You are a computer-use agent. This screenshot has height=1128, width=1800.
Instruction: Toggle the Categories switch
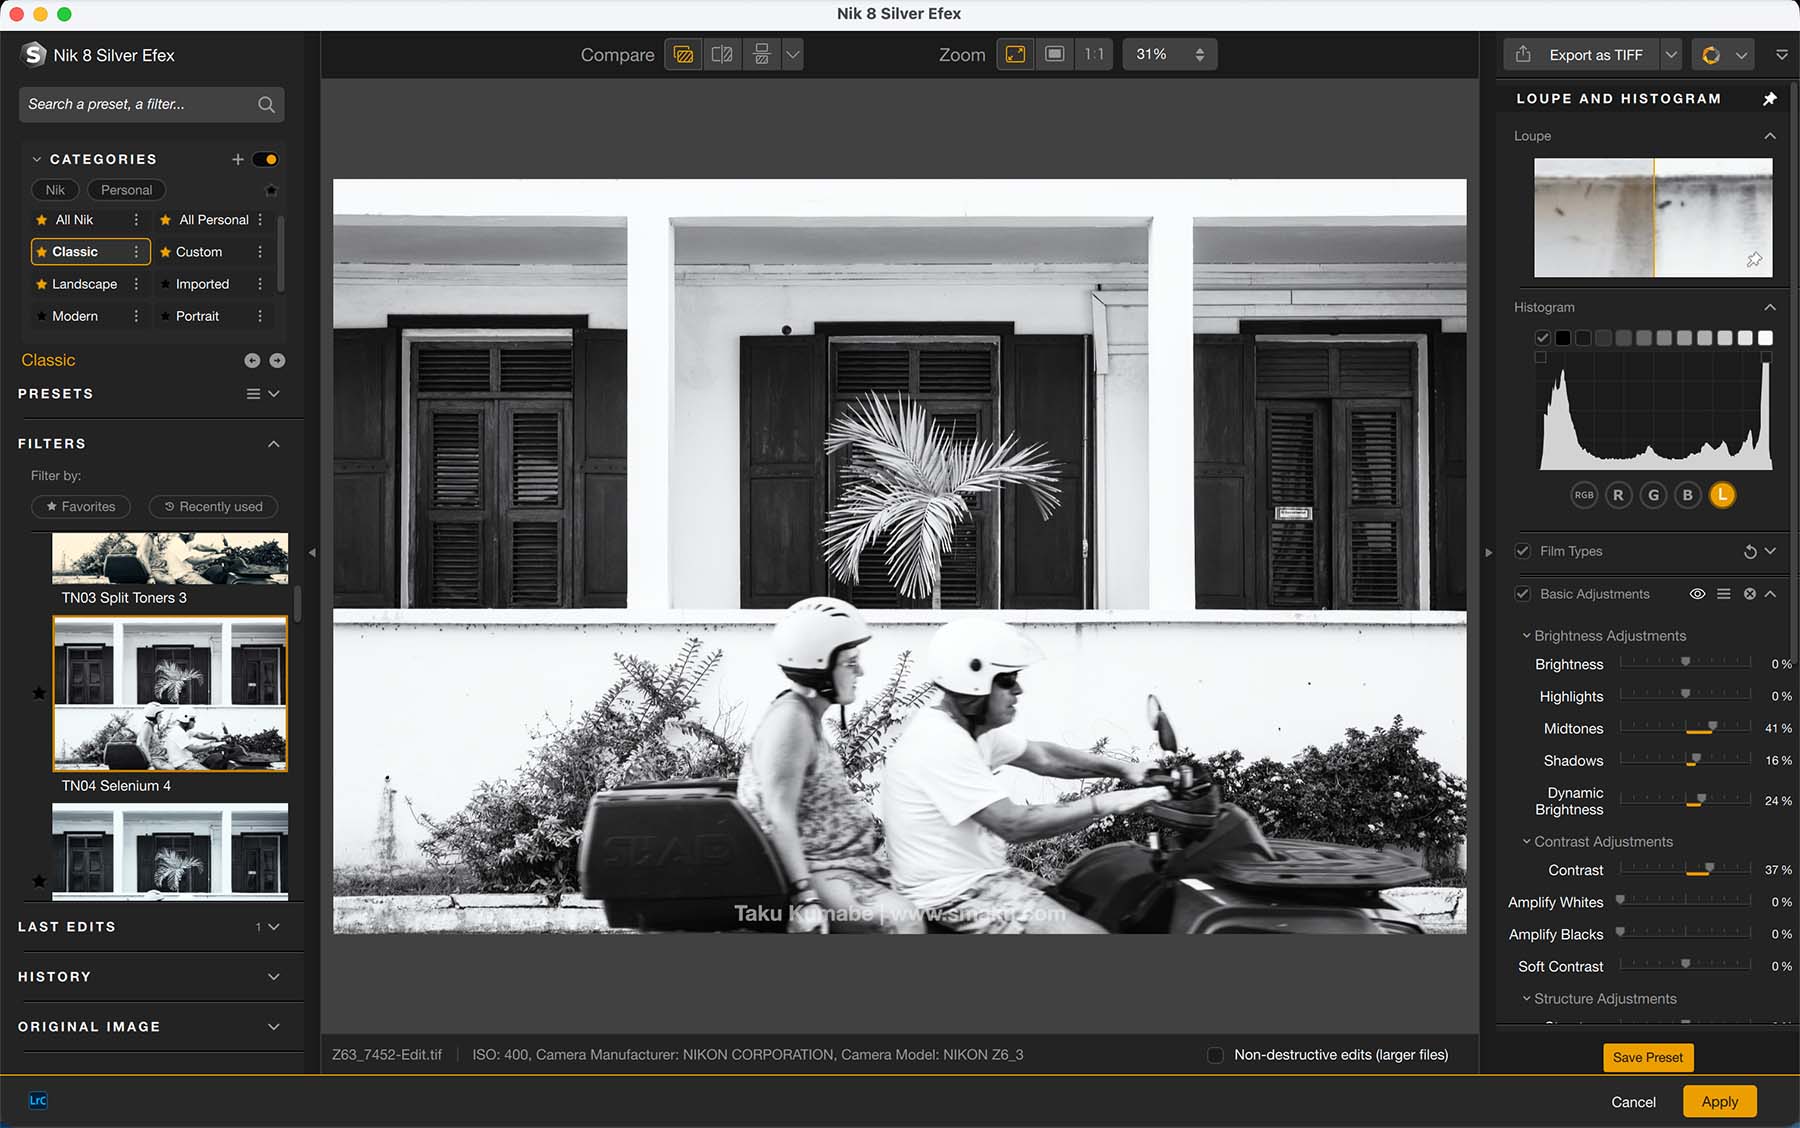[265, 160]
